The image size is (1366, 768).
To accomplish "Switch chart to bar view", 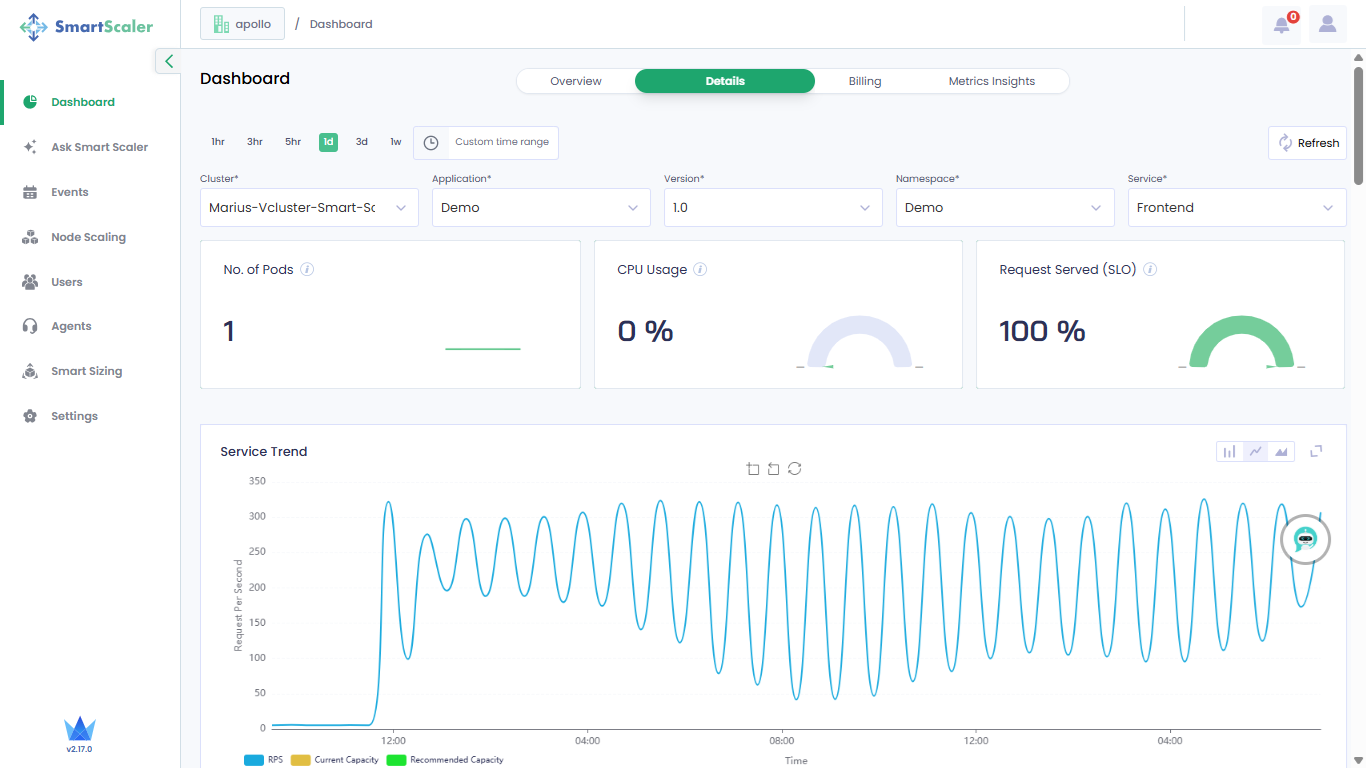I will point(1229,452).
